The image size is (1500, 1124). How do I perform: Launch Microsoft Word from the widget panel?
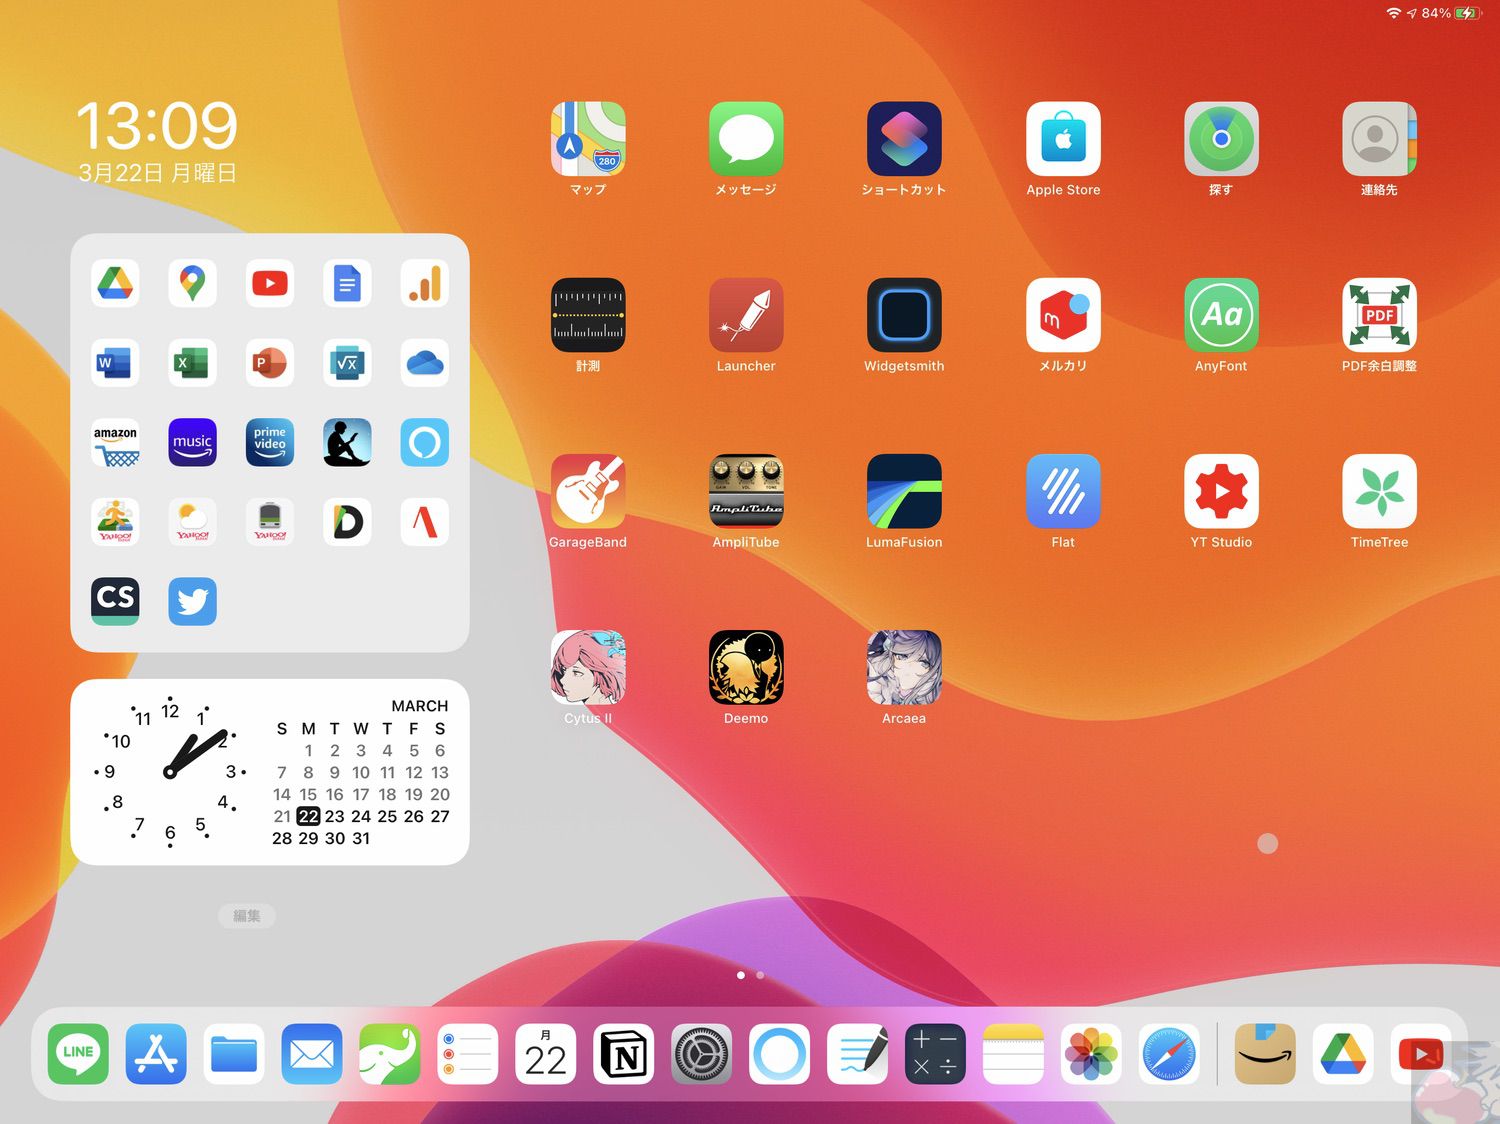[115, 363]
